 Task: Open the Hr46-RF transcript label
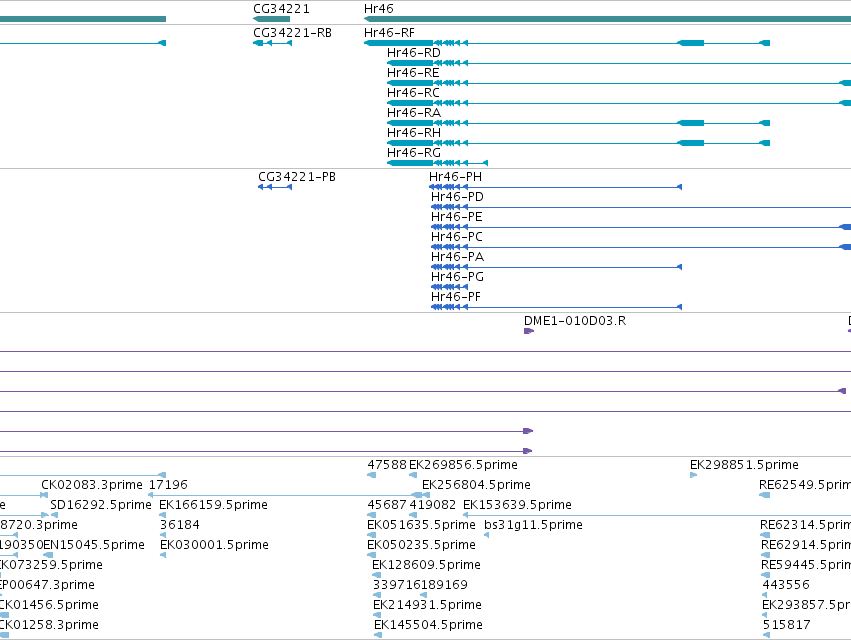(389, 33)
